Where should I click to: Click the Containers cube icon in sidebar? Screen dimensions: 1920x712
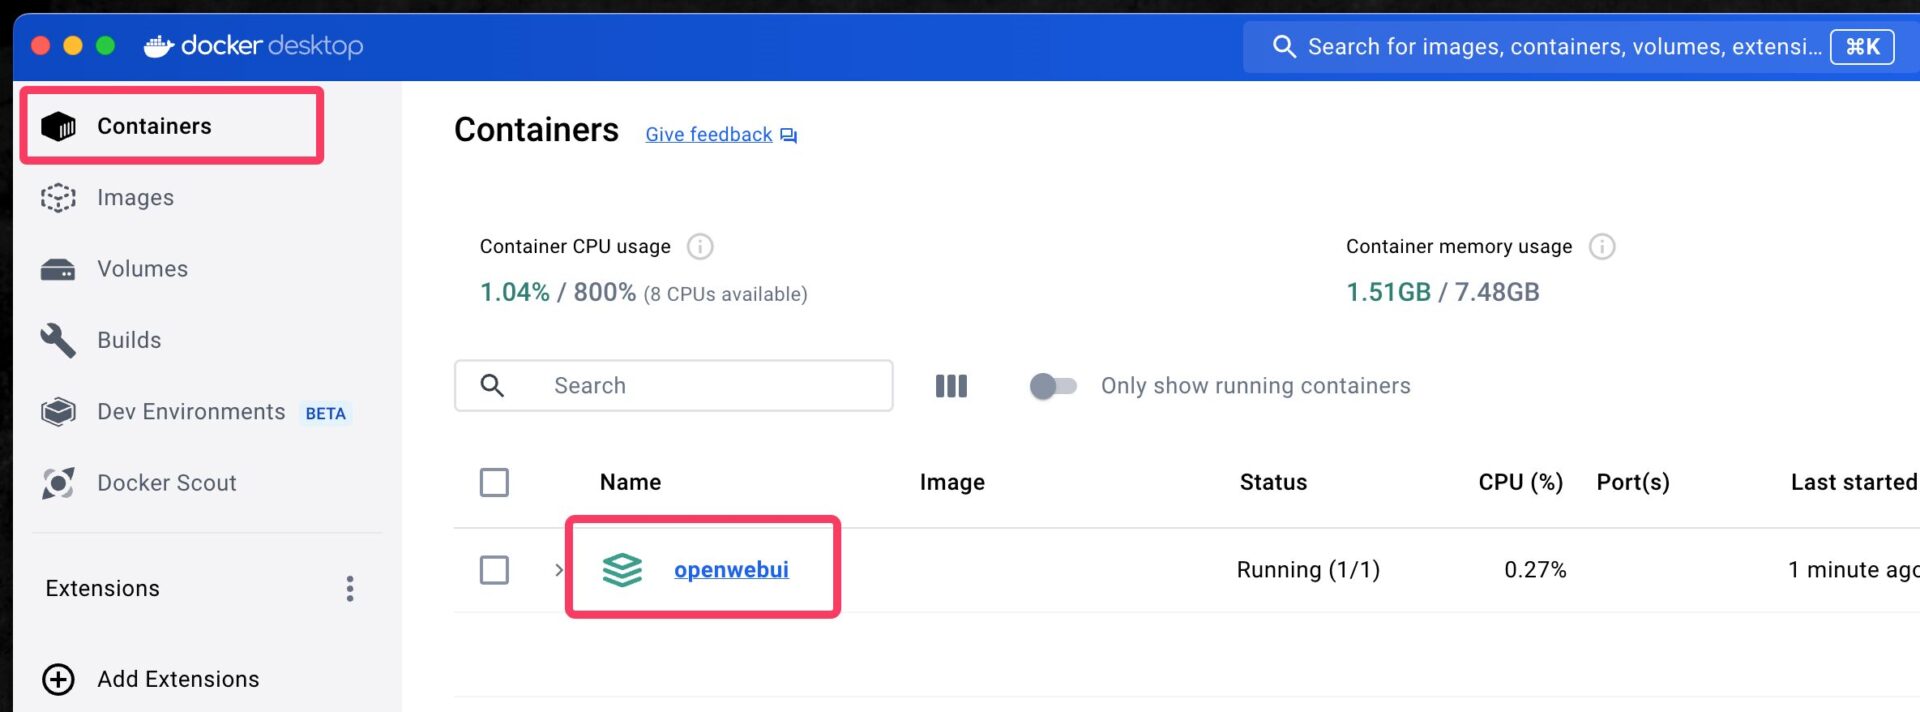point(59,126)
